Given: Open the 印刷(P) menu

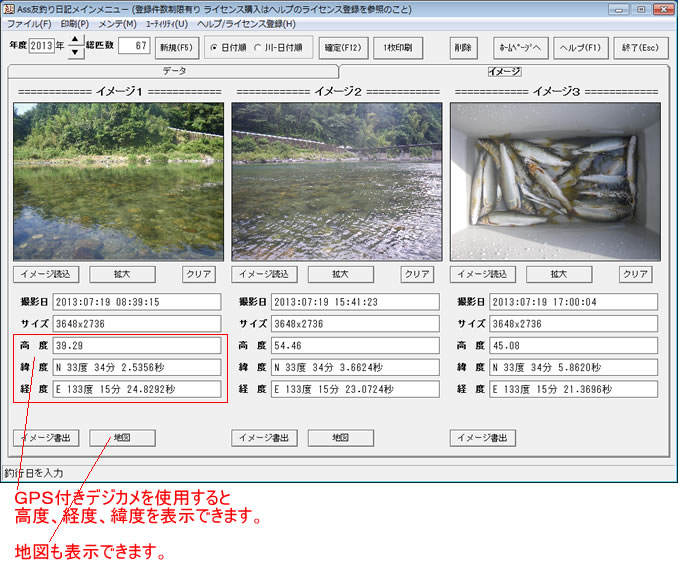Looking at the screenshot, I should coord(74,23).
